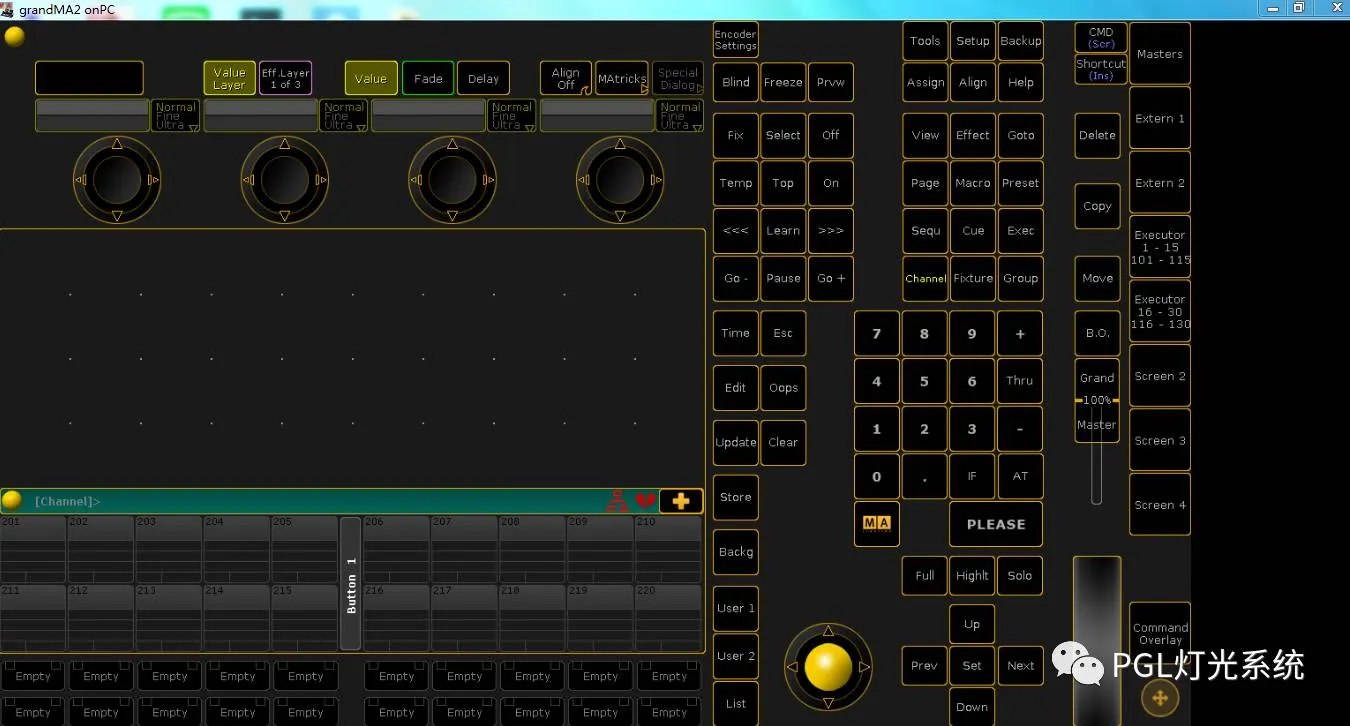The width and height of the screenshot is (1350, 726).
Task: Click the vertical Button 1 executor bar
Action: point(351,583)
